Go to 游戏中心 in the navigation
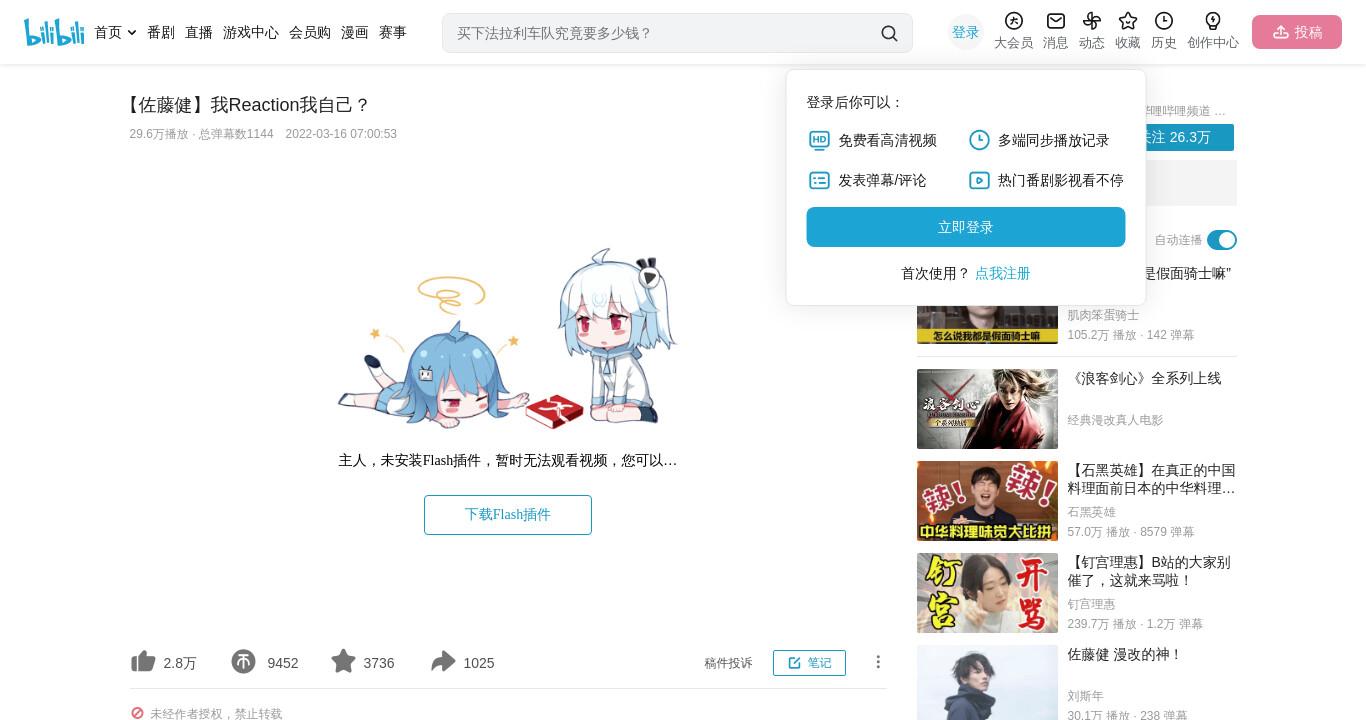This screenshot has width=1366, height=720. (251, 33)
